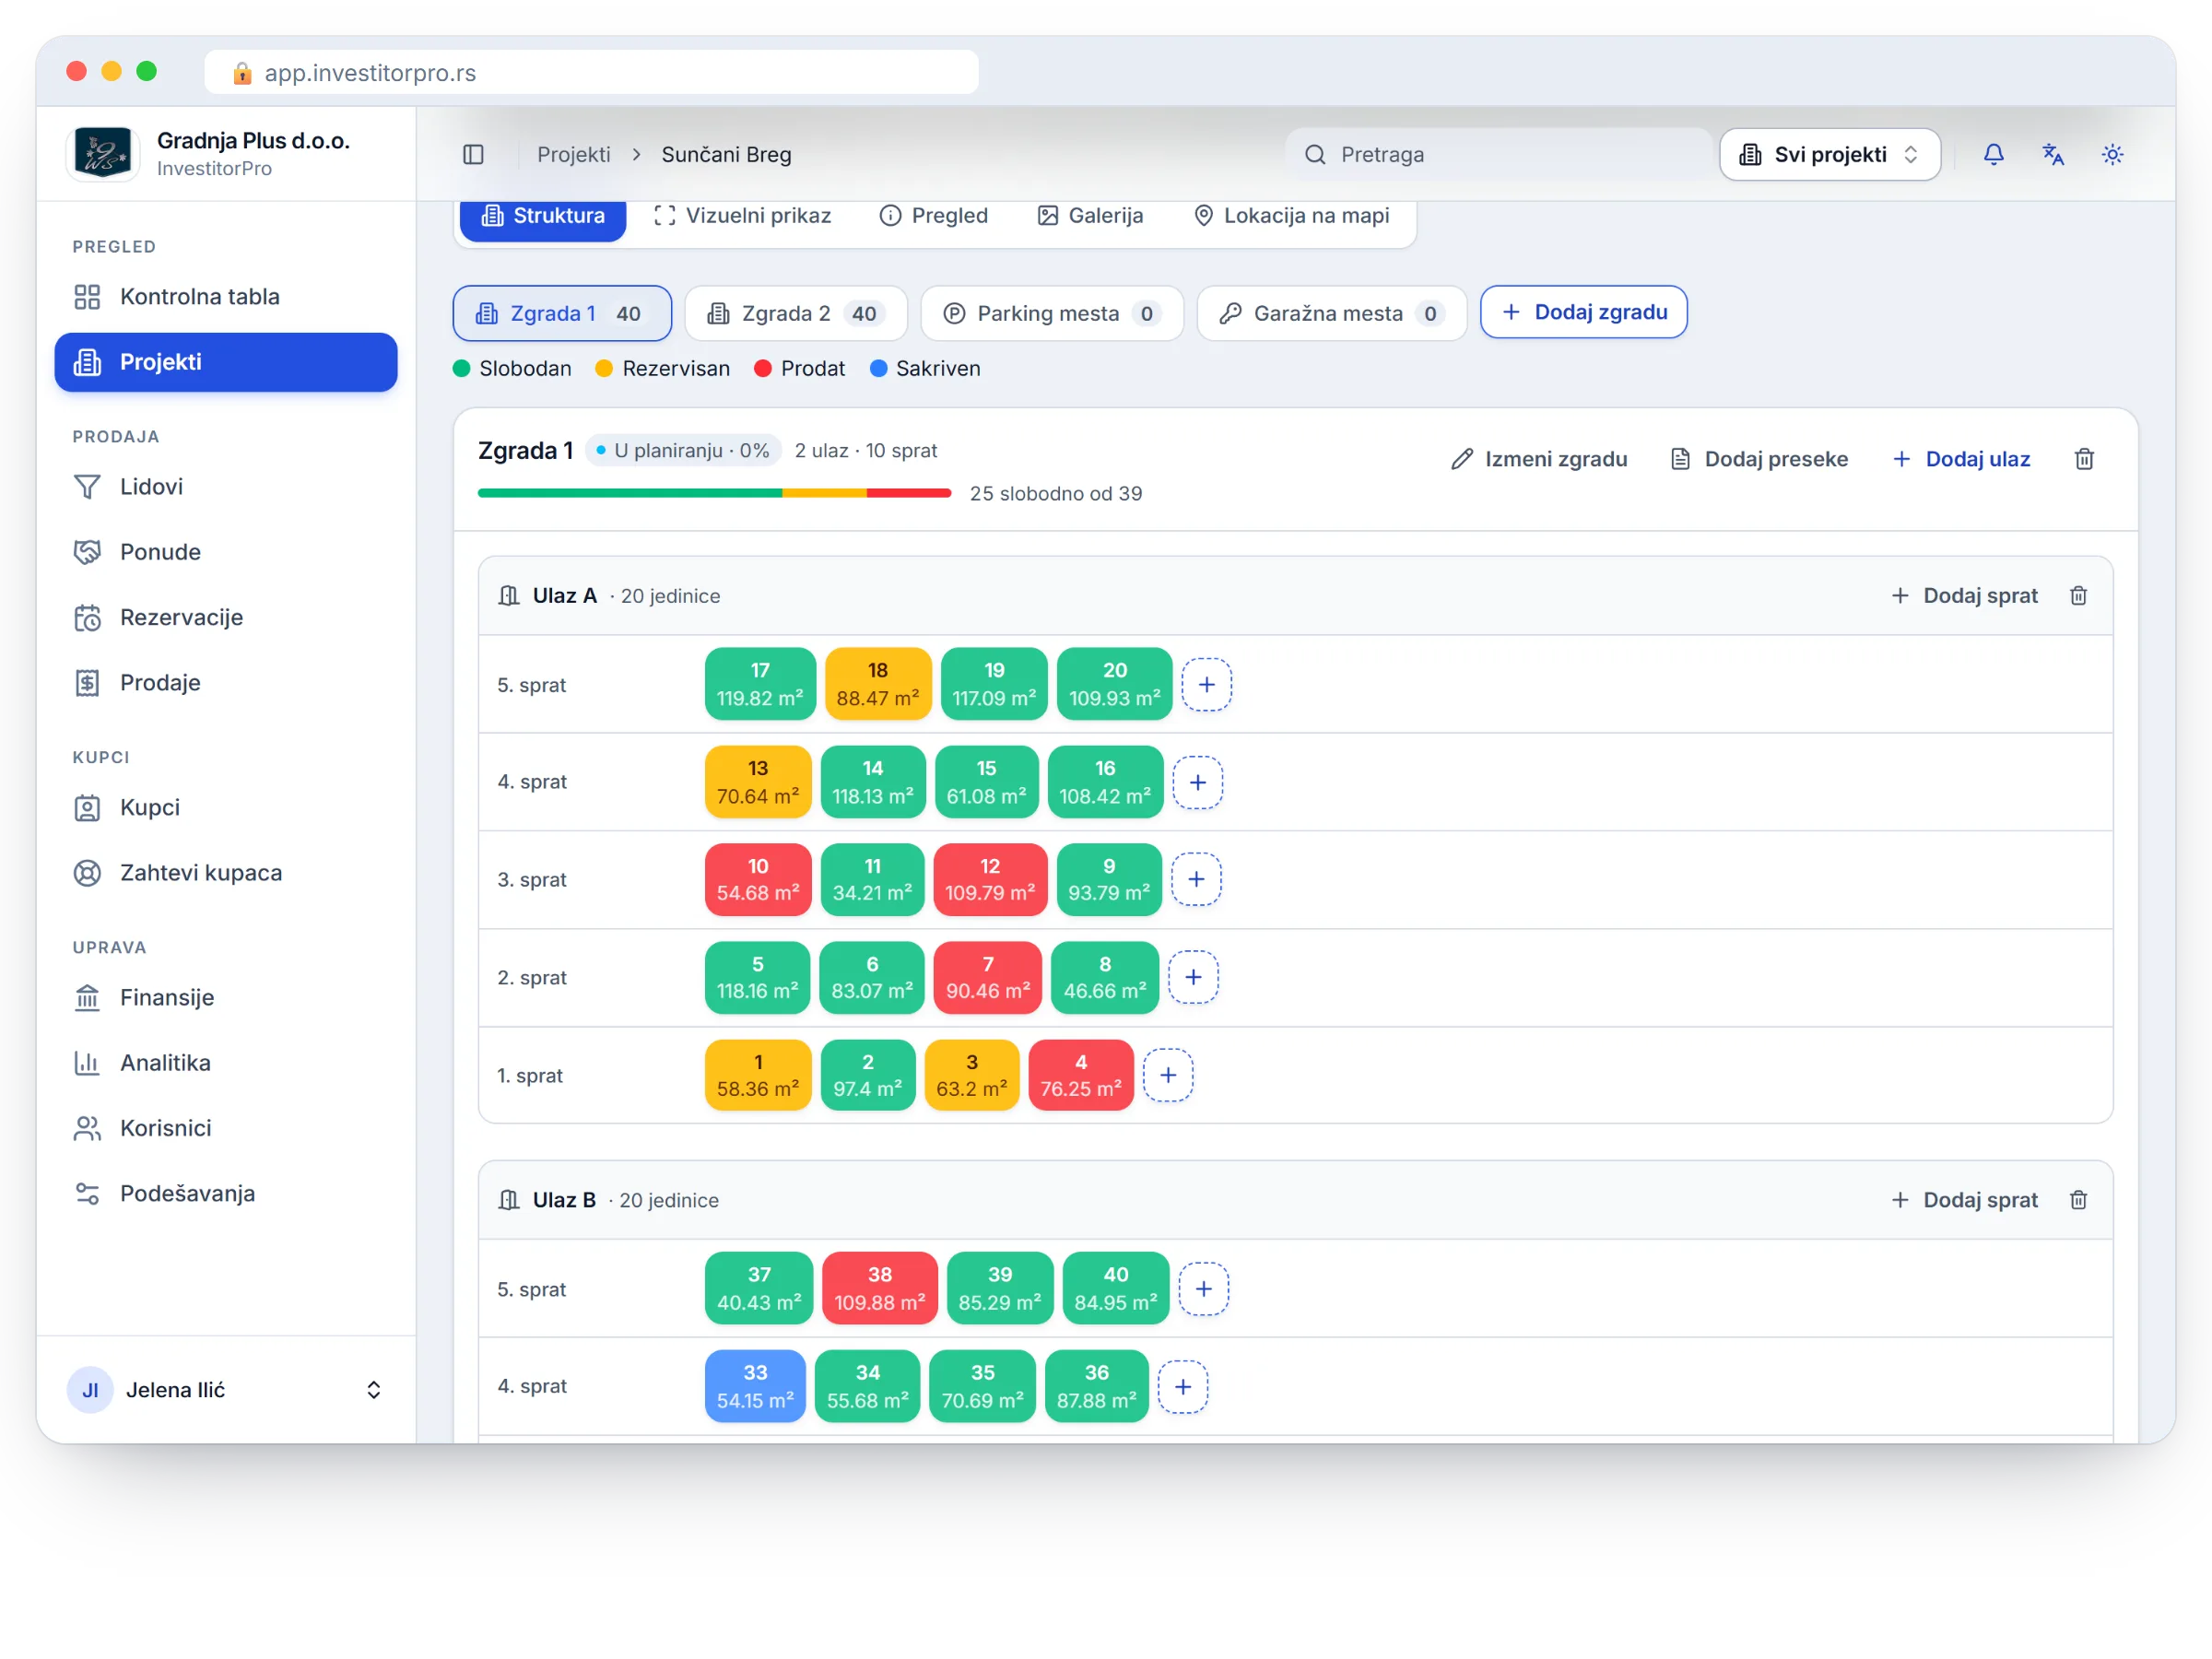Switch theme with sun icon
Screen dimensions: 2212x1659
[2112, 154]
